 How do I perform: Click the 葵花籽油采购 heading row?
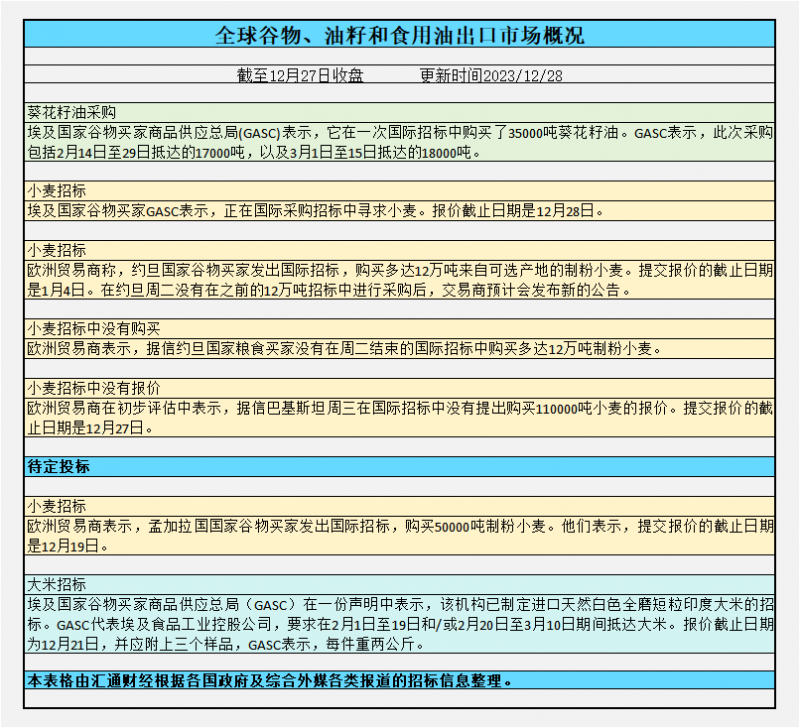[x=399, y=112]
